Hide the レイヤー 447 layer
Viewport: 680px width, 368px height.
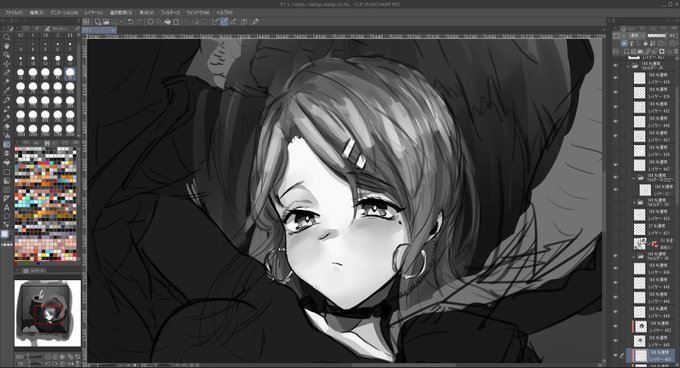point(615,165)
